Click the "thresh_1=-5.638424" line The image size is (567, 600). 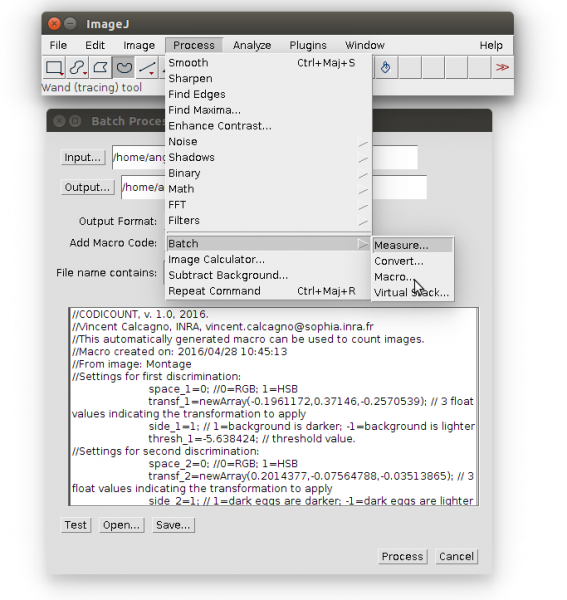click(x=252, y=439)
